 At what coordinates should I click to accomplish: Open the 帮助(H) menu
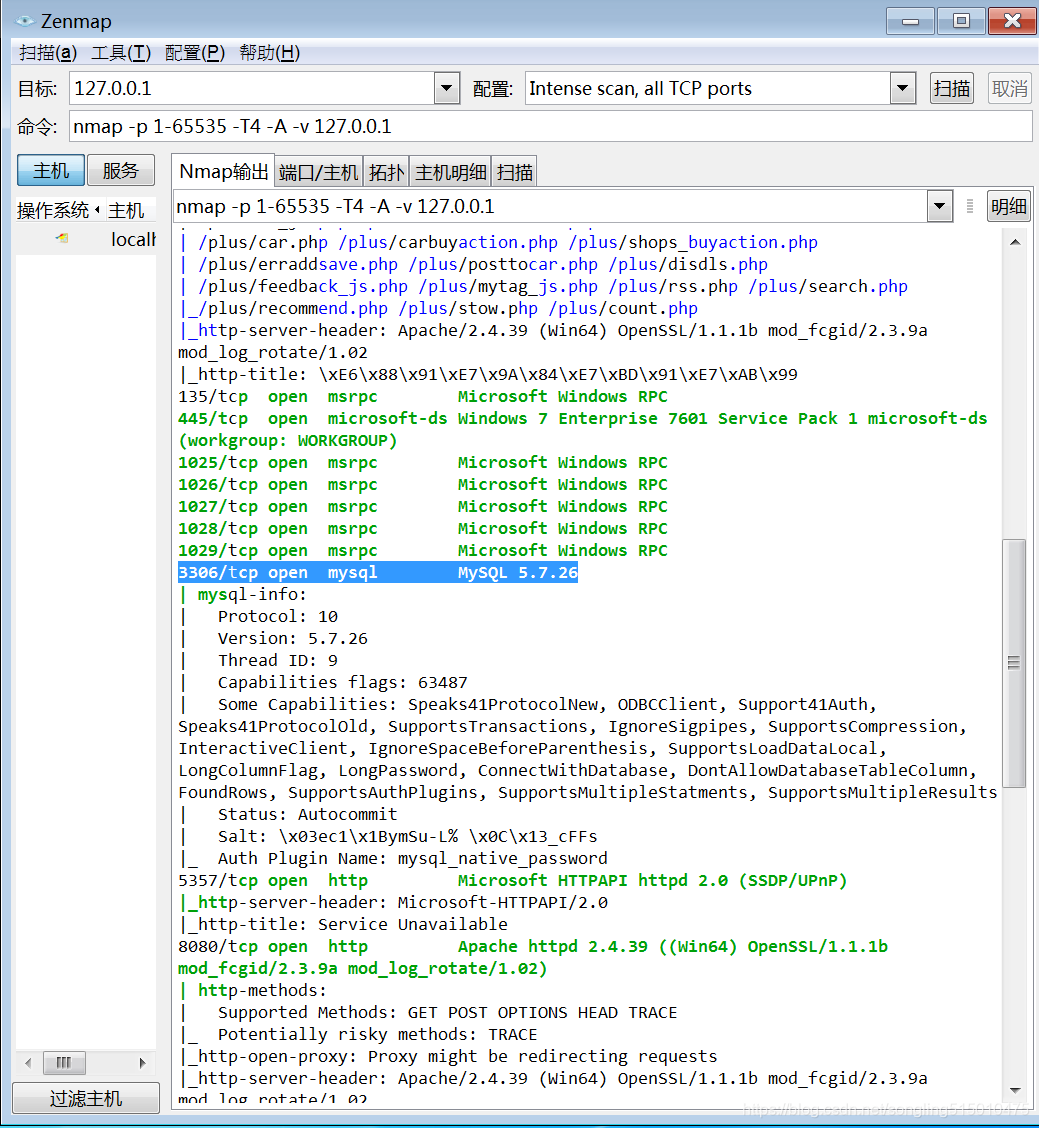pos(270,53)
